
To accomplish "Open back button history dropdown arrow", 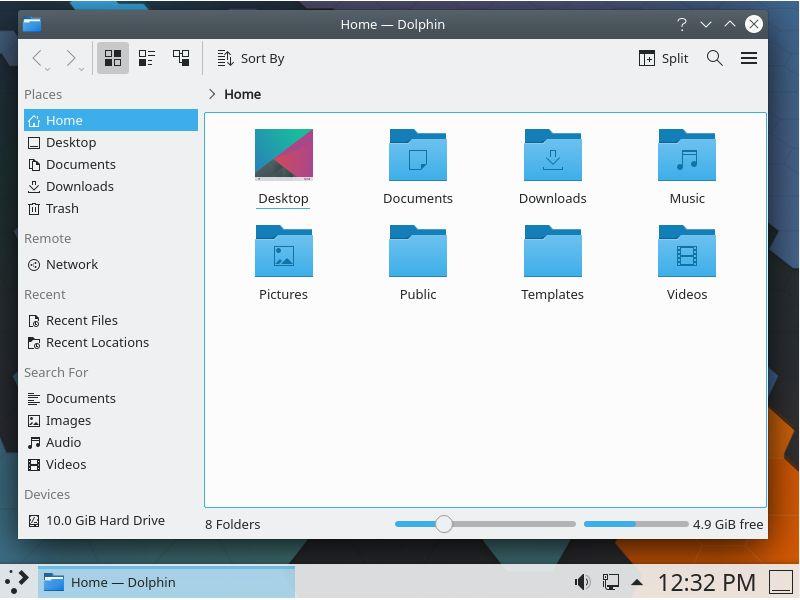I will pos(49,68).
